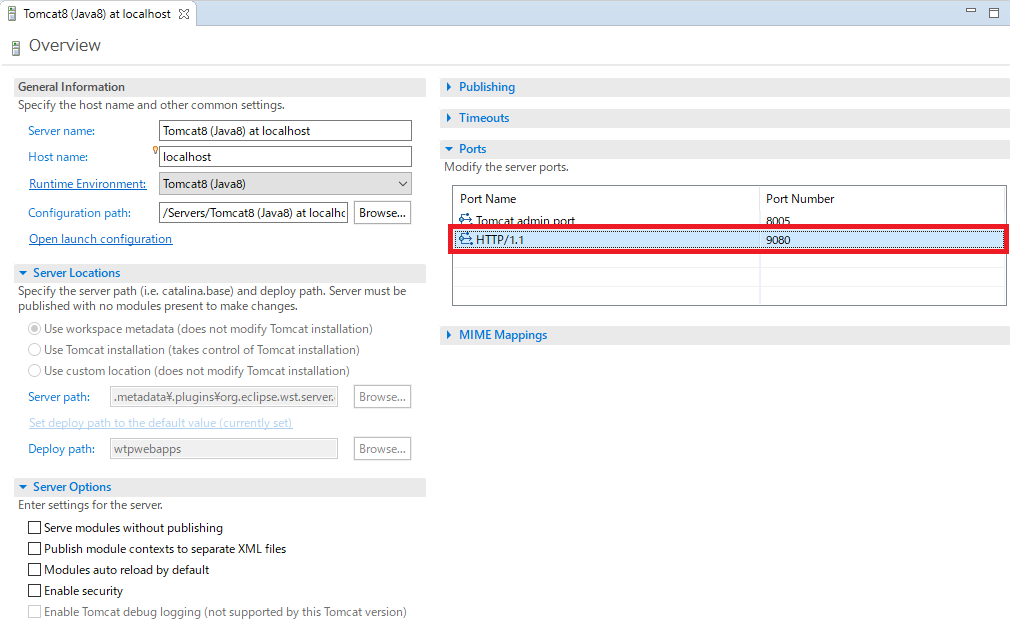Click the server icon next to Overview heading

(x=16, y=45)
